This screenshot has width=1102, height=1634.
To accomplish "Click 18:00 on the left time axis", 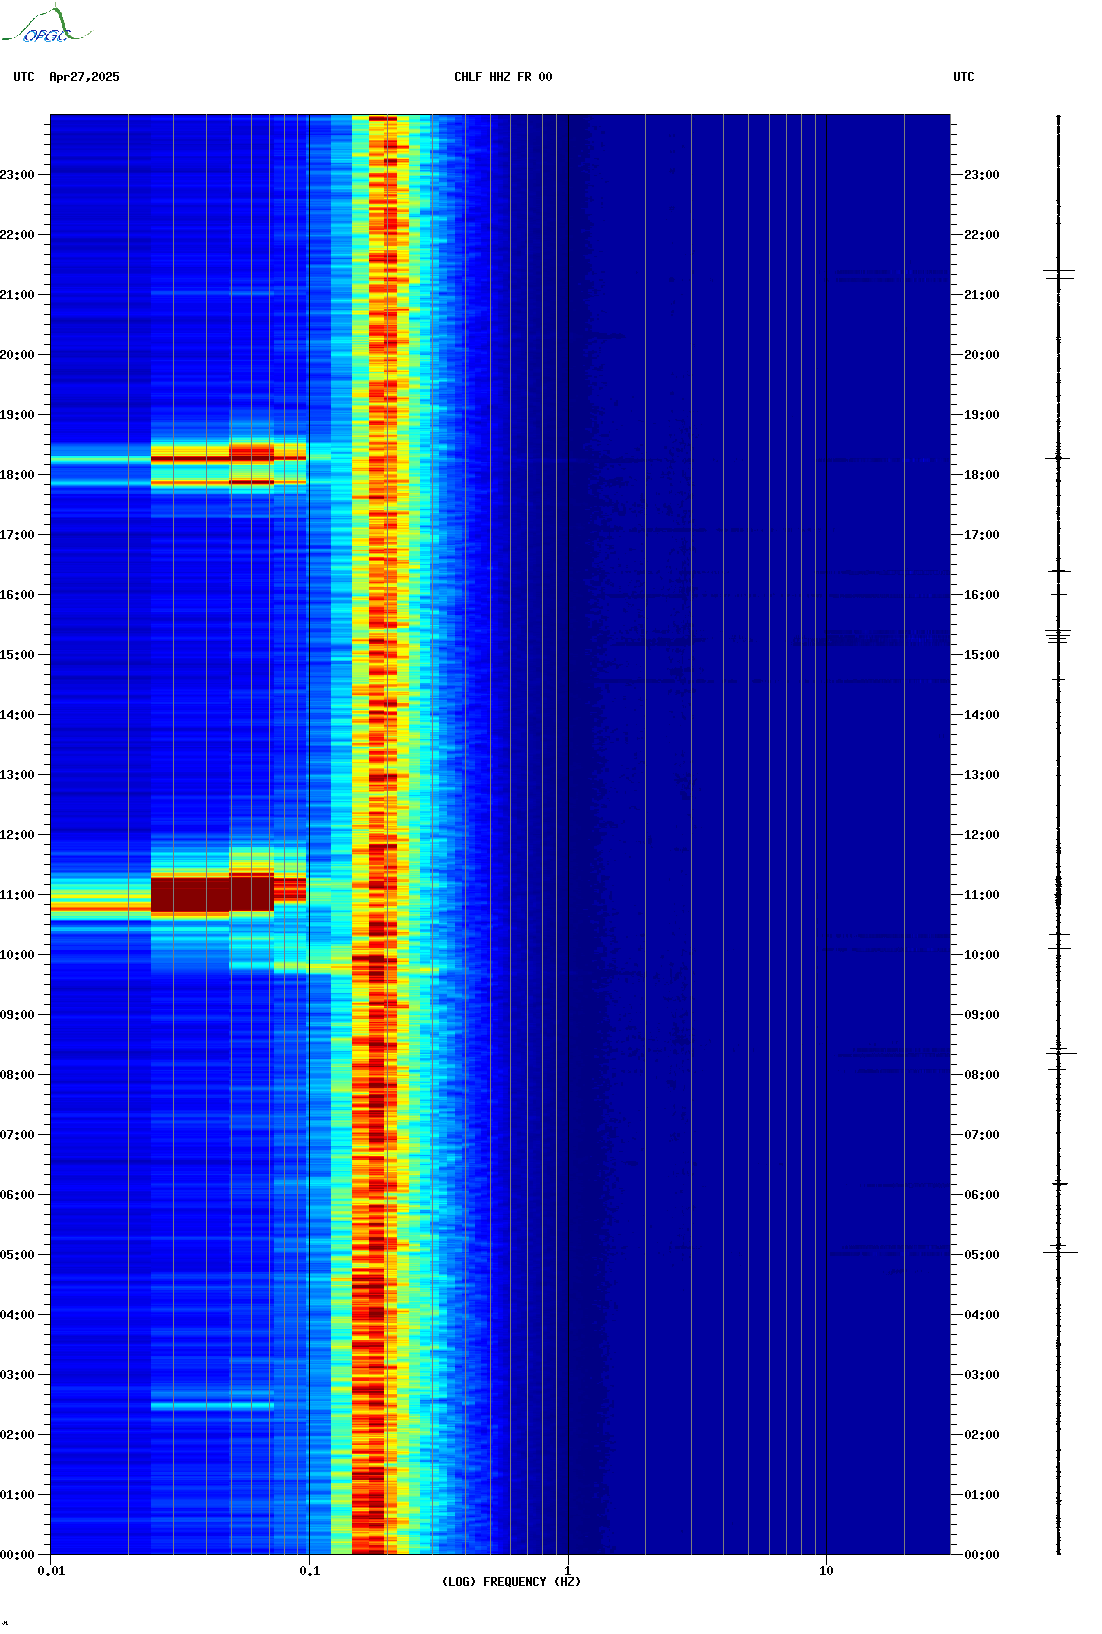I will click(x=17, y=475).
